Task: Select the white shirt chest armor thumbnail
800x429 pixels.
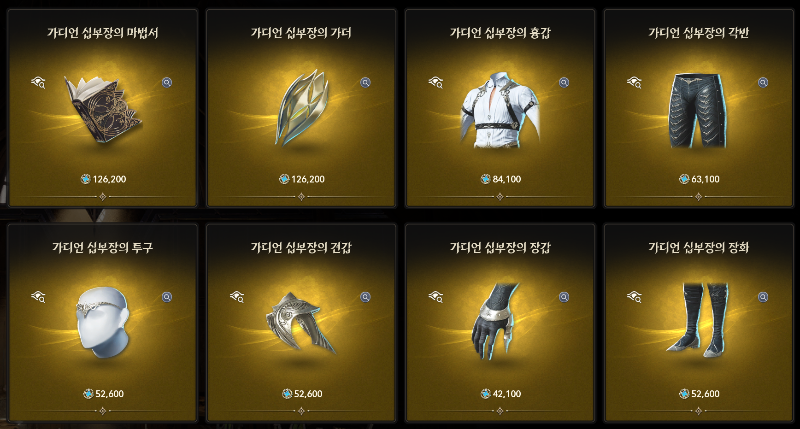Action: [500, 110]
